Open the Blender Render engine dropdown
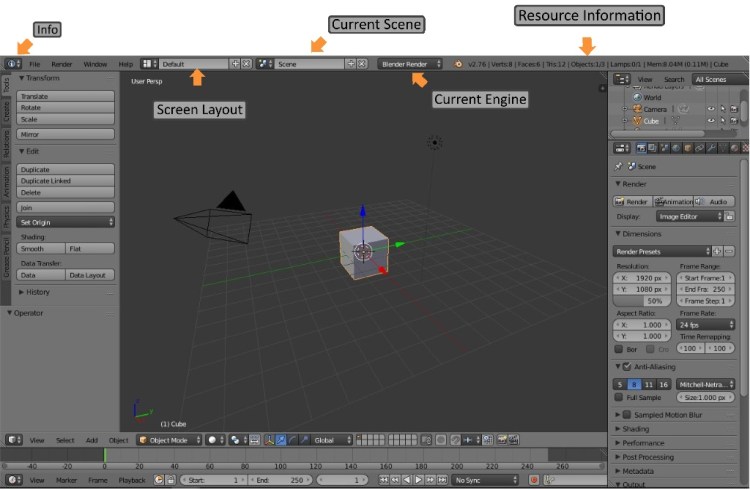 pyautogui.click(x=410, y=64)
